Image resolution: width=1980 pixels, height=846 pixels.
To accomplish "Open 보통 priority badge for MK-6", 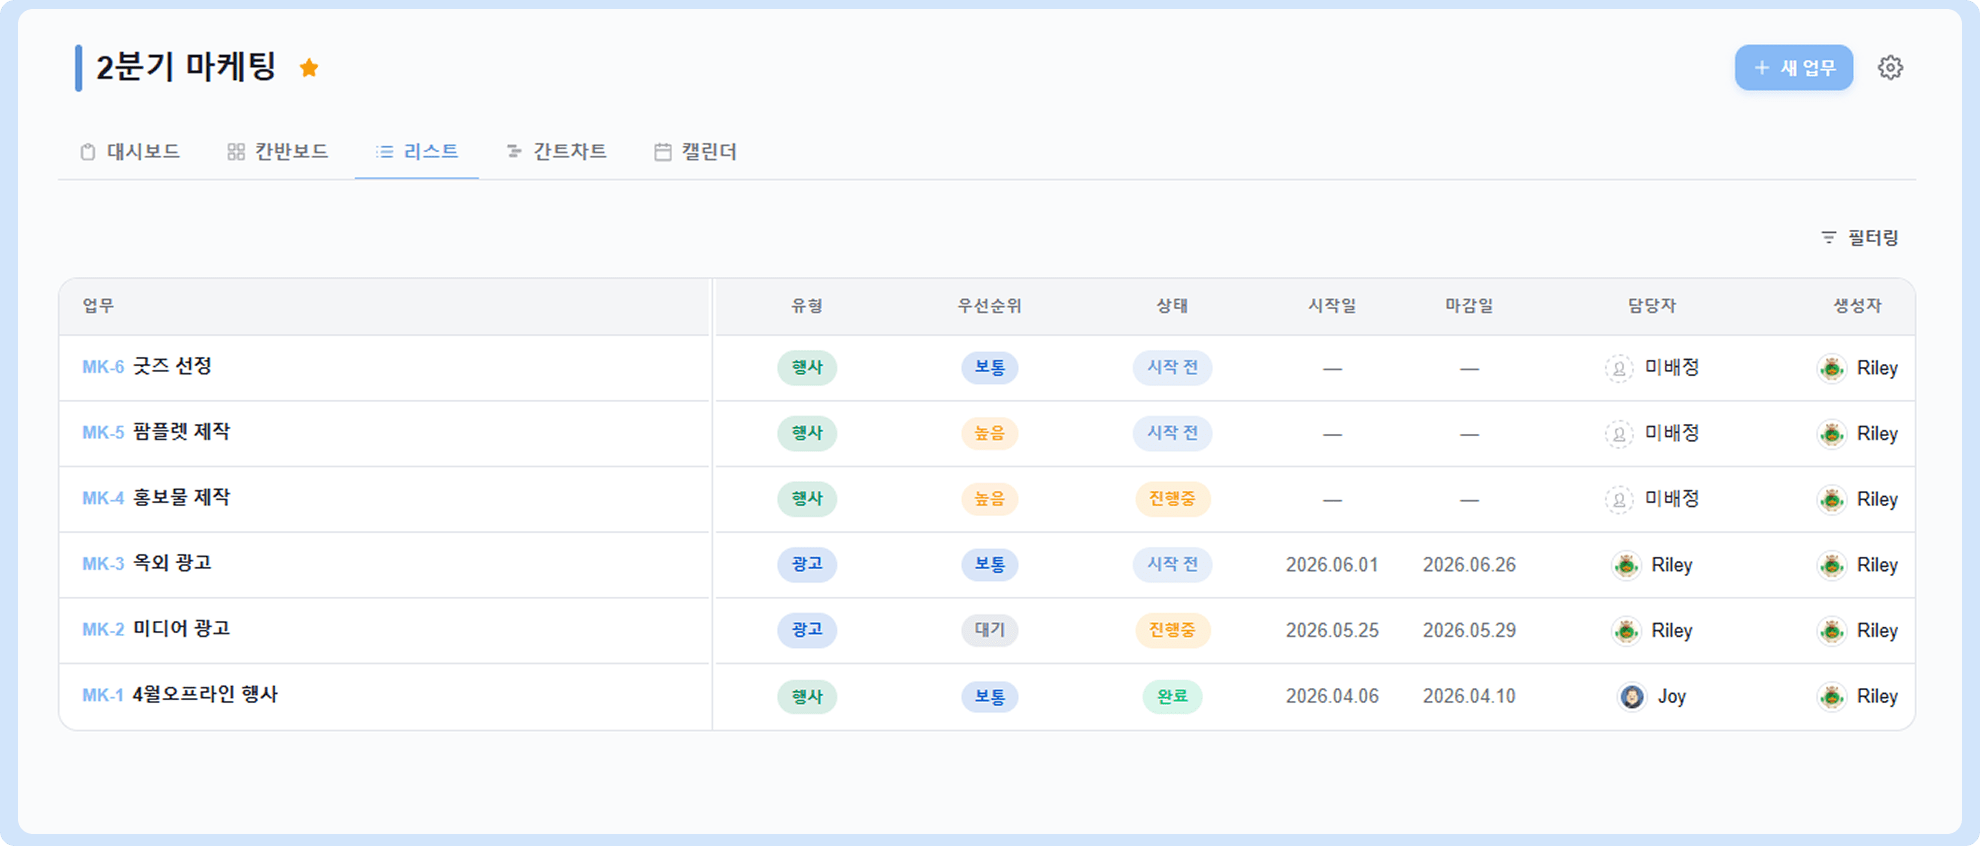I will [x=990, y=367].
